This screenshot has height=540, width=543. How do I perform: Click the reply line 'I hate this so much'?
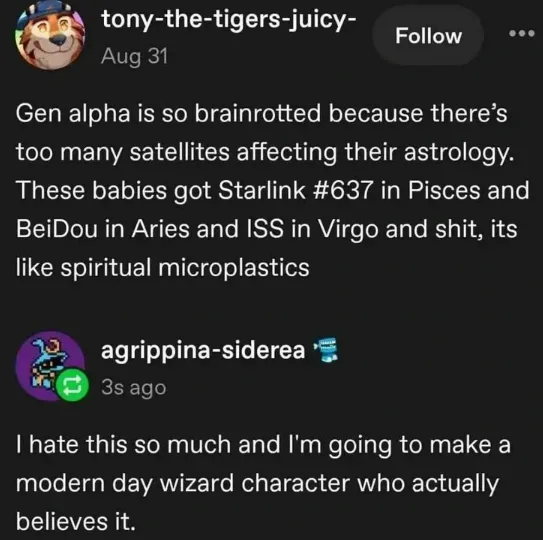[x=123, y=444]
